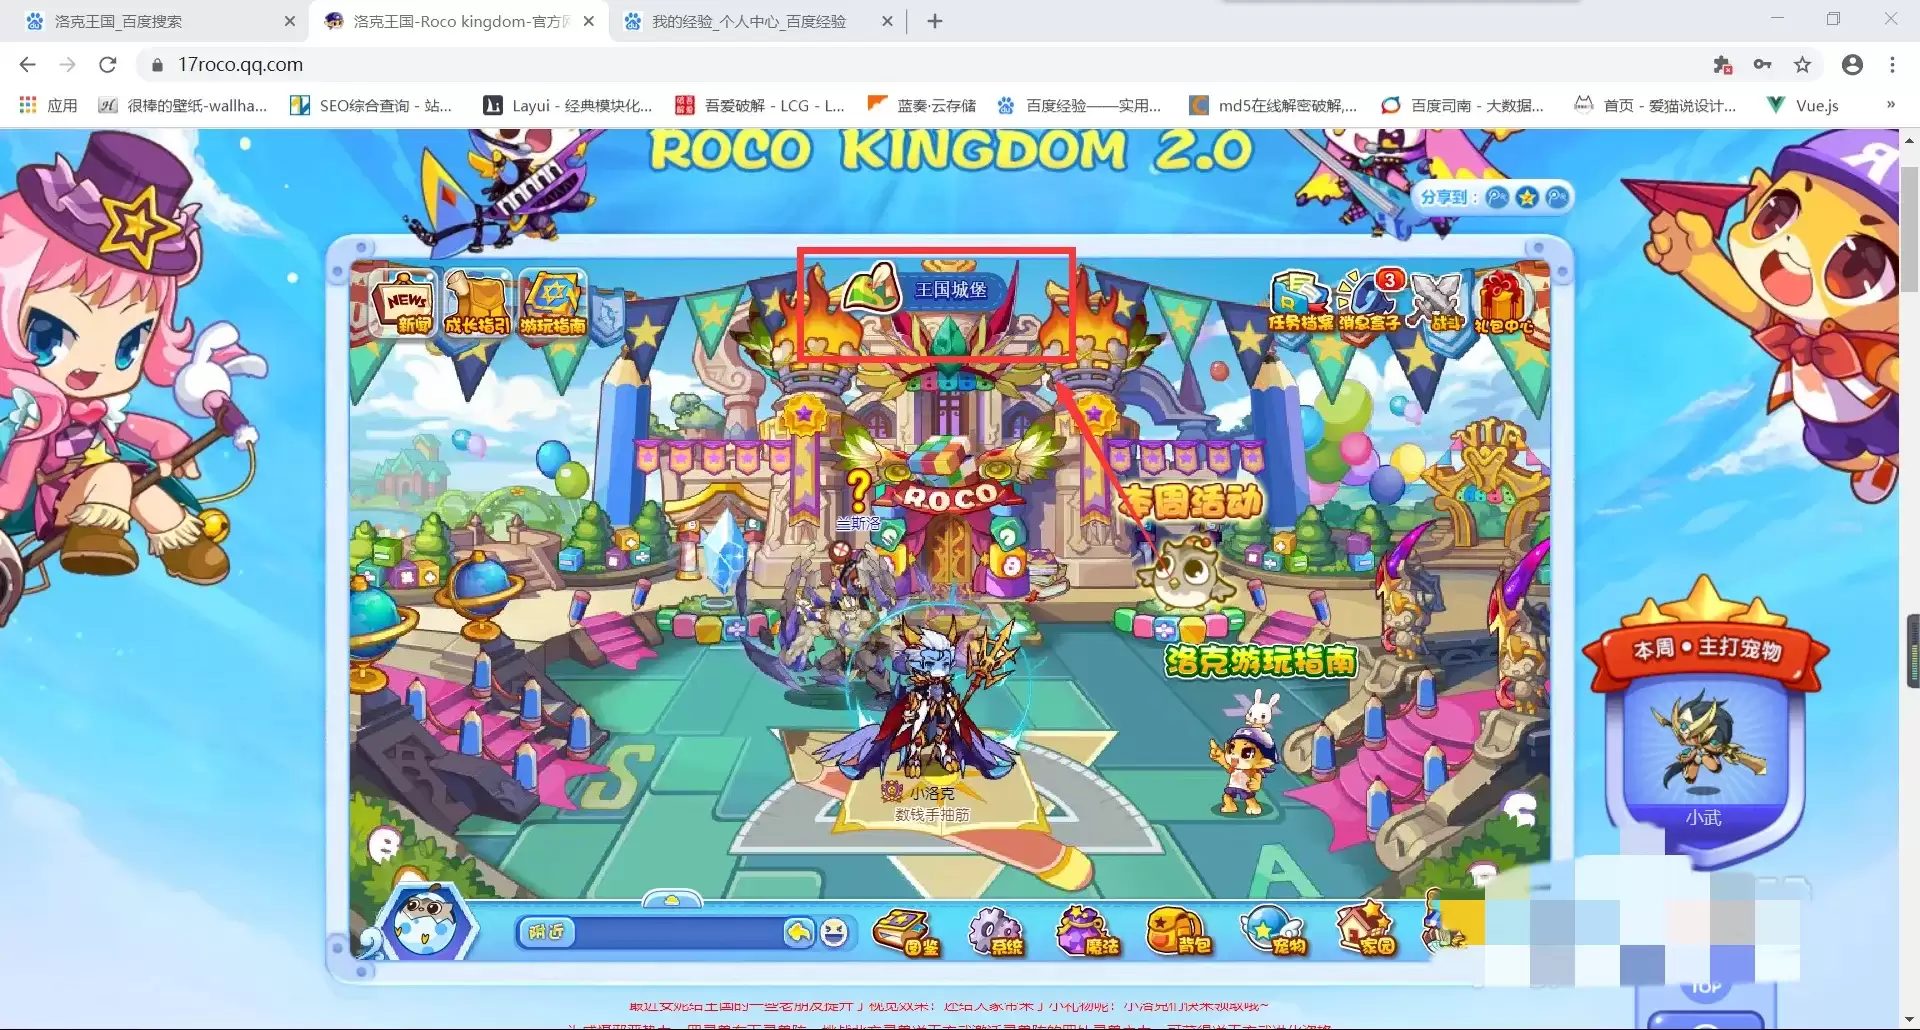Open the Chrome three-dot menu

coord(1892,65)
